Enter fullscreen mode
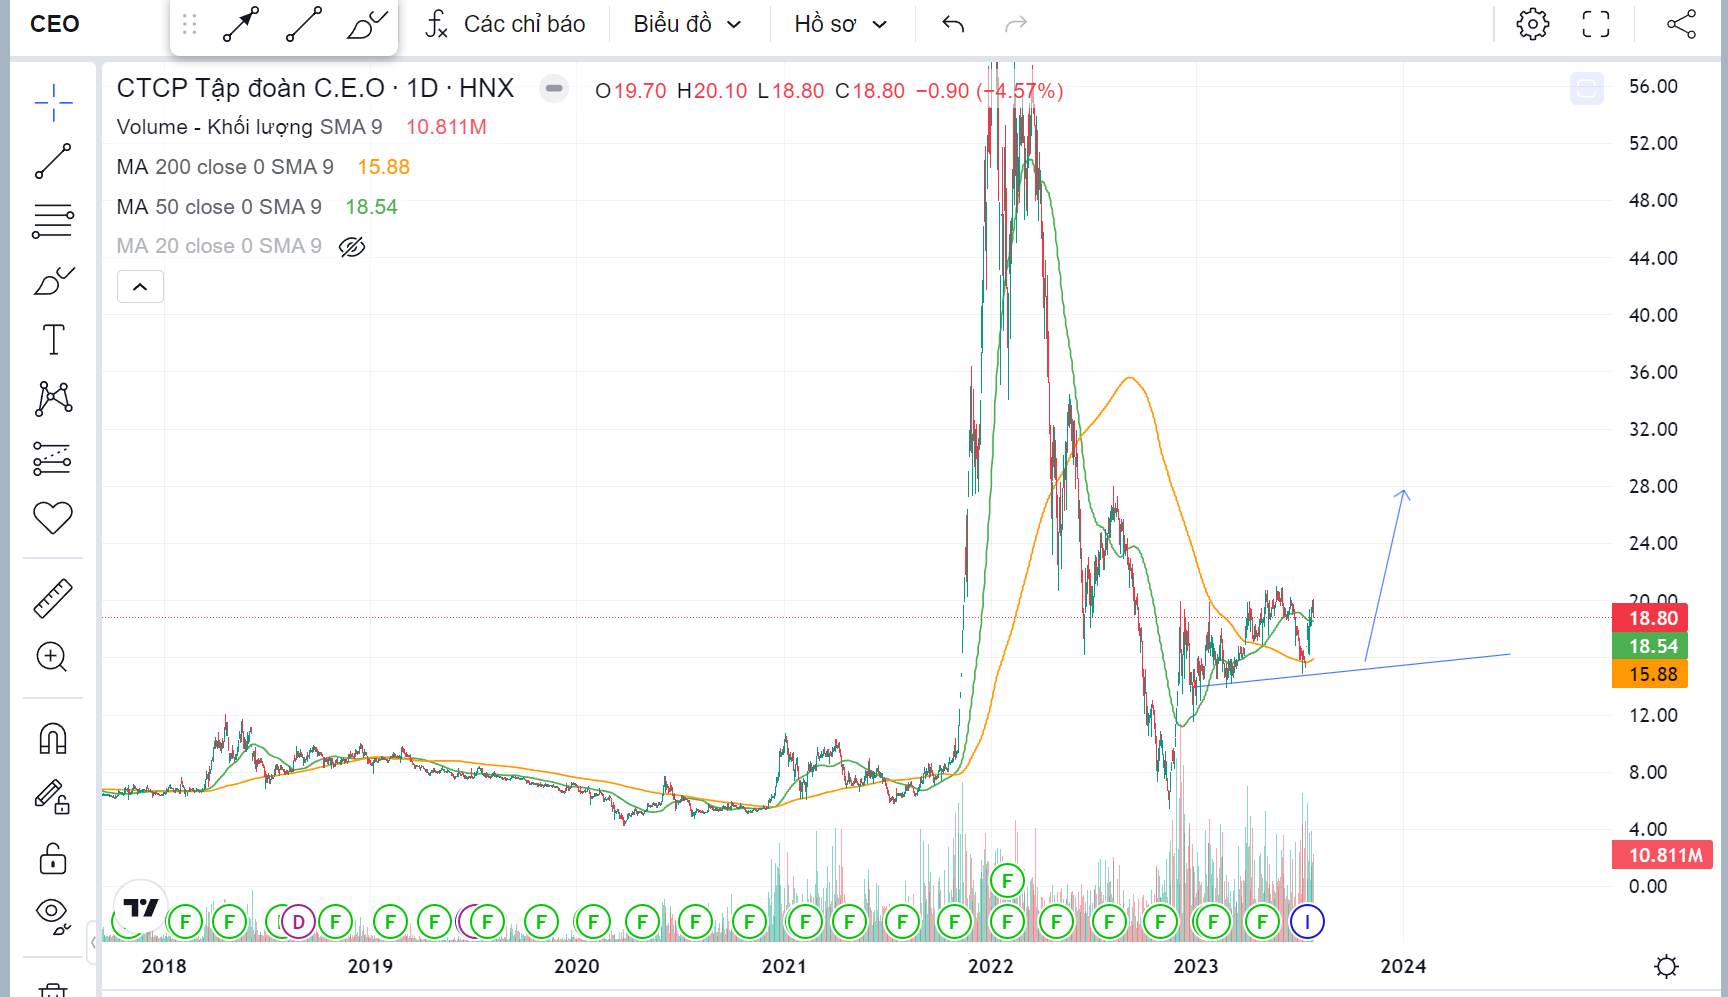The image size is (1728, 997). click(x=1596, y=24)
